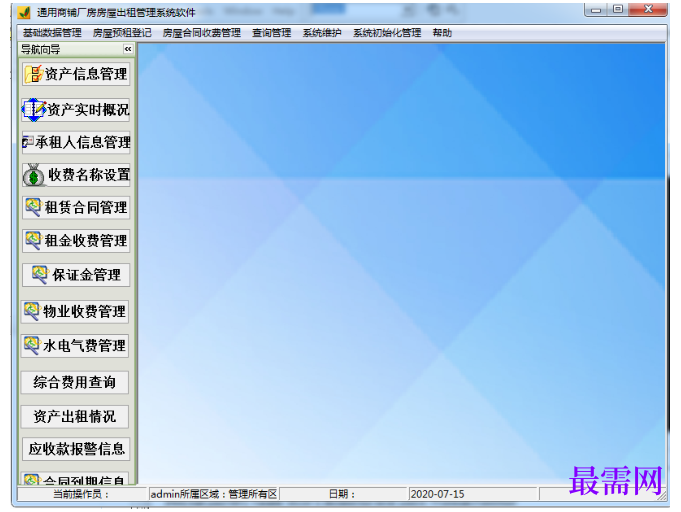View 应收款报警信息

(76, 449)
